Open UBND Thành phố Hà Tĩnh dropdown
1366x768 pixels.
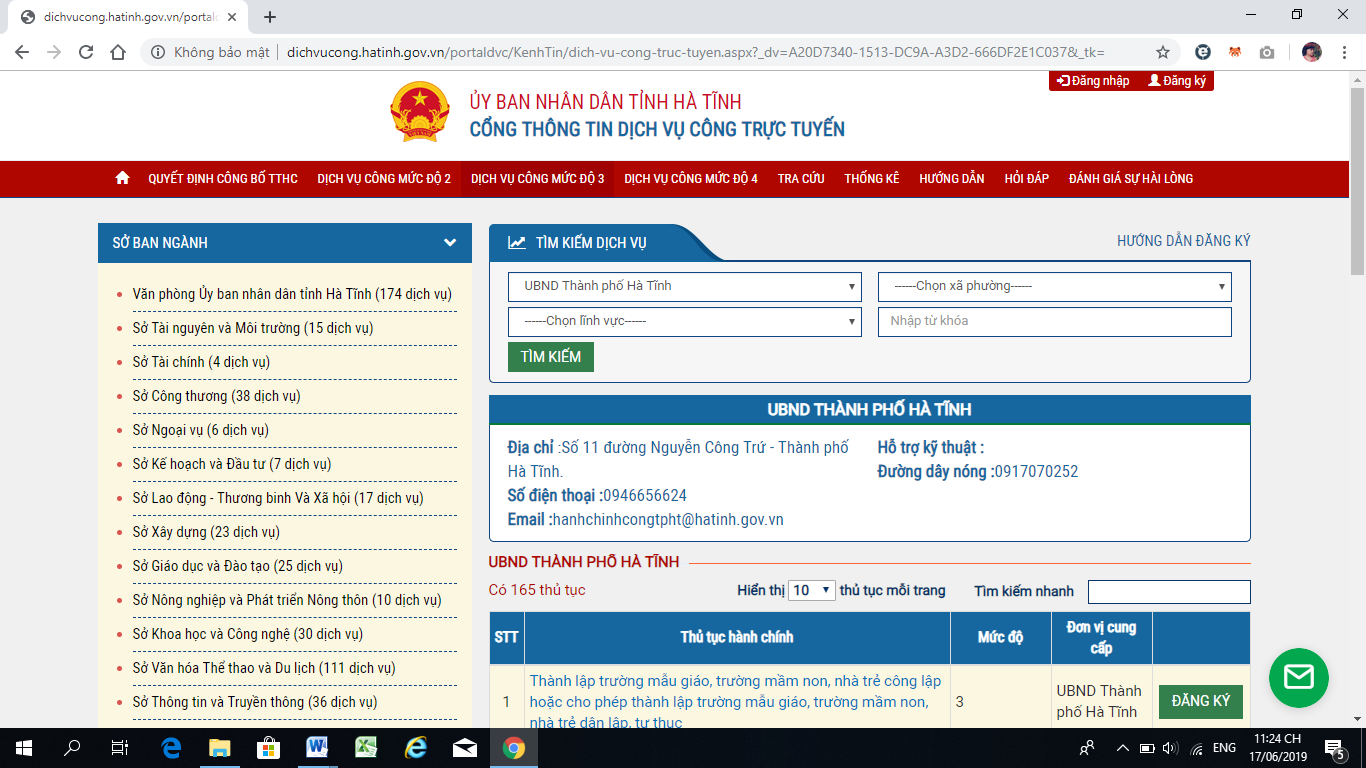[685, 286]
